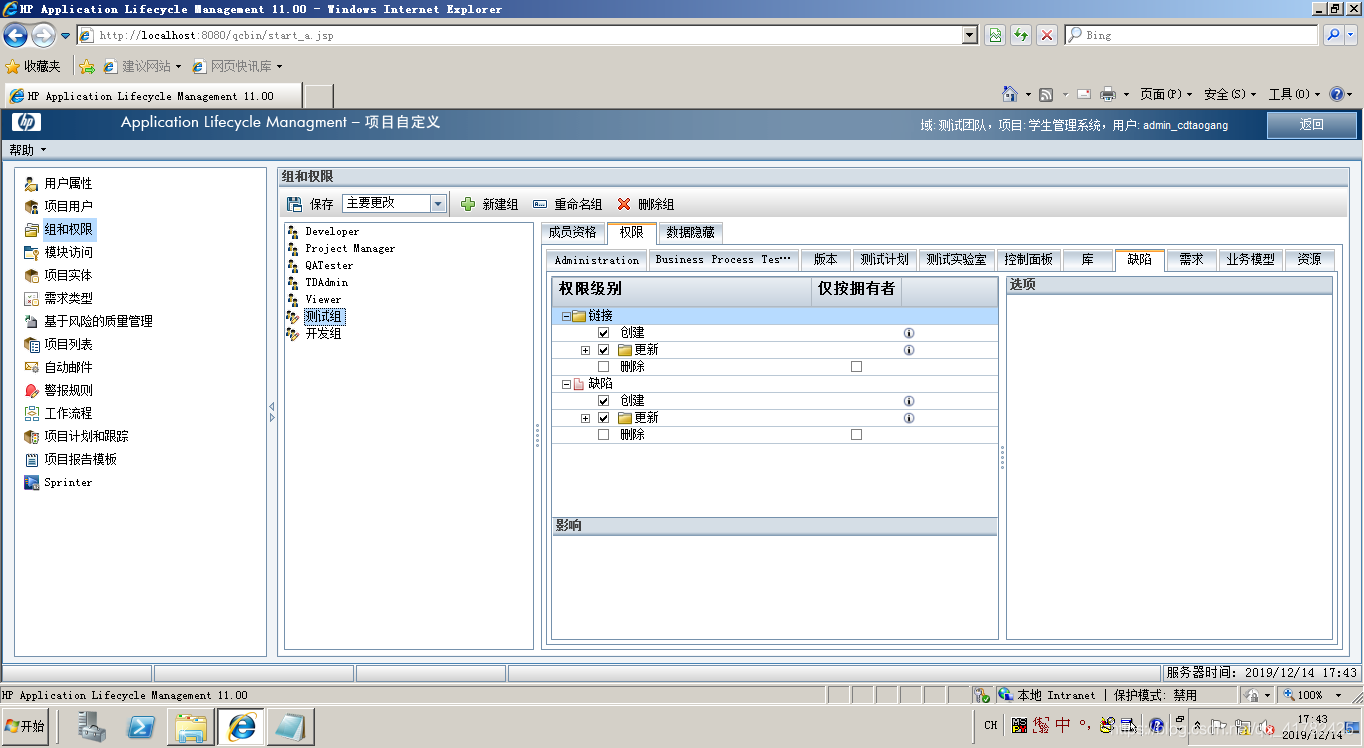
Task: Click the 基于风险的质量管理 icon
Action: tap(32, 322)
